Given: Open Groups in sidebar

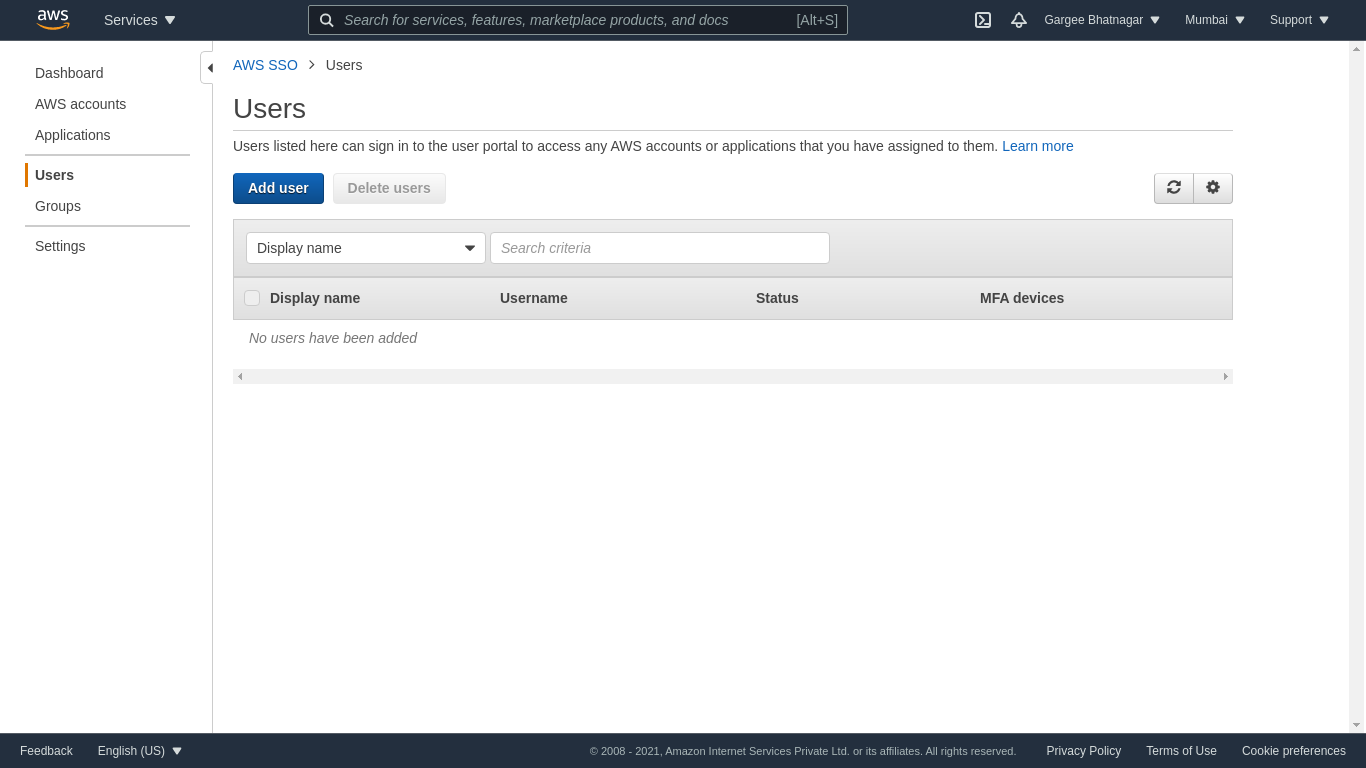Looking at the screenshot, I should [58, 206].
